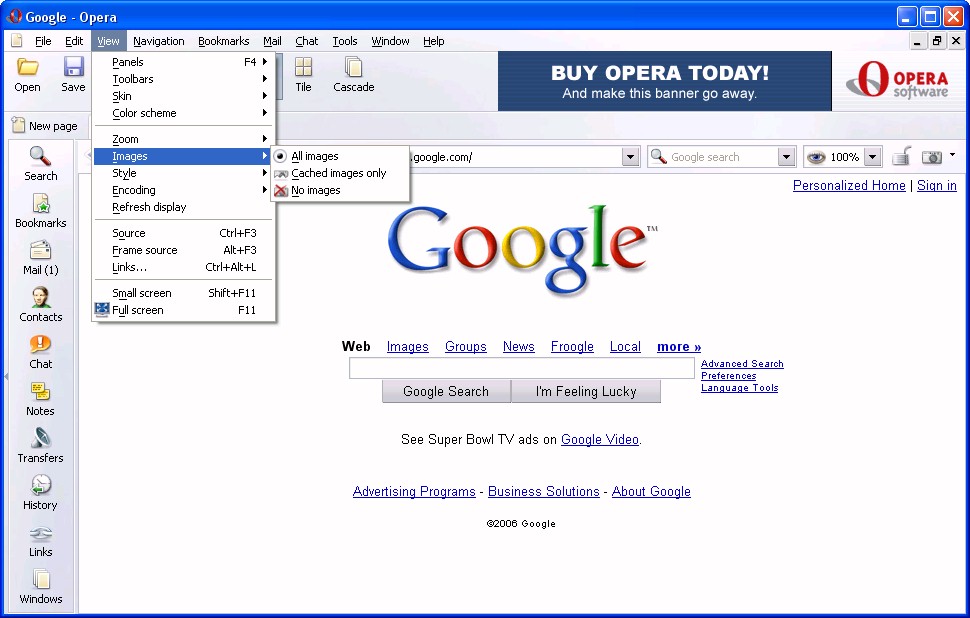Click the Cascade windows toolbar icon
The height and width of the screenshot is (618, 970).
click(x=353, y=74)
